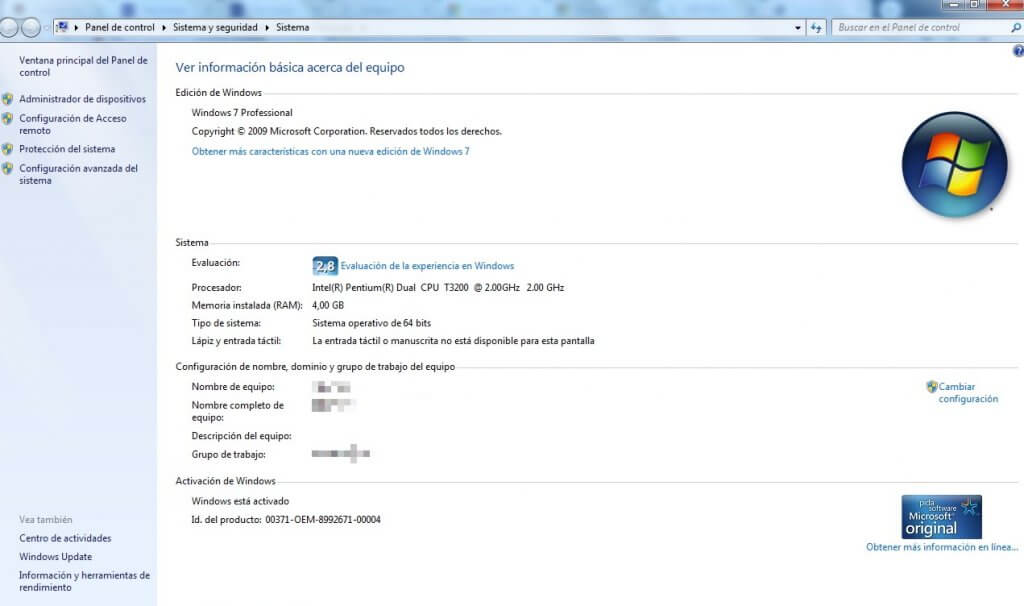
Task: Click the touch input unavailable text
Action: click(x=453, y=341)
